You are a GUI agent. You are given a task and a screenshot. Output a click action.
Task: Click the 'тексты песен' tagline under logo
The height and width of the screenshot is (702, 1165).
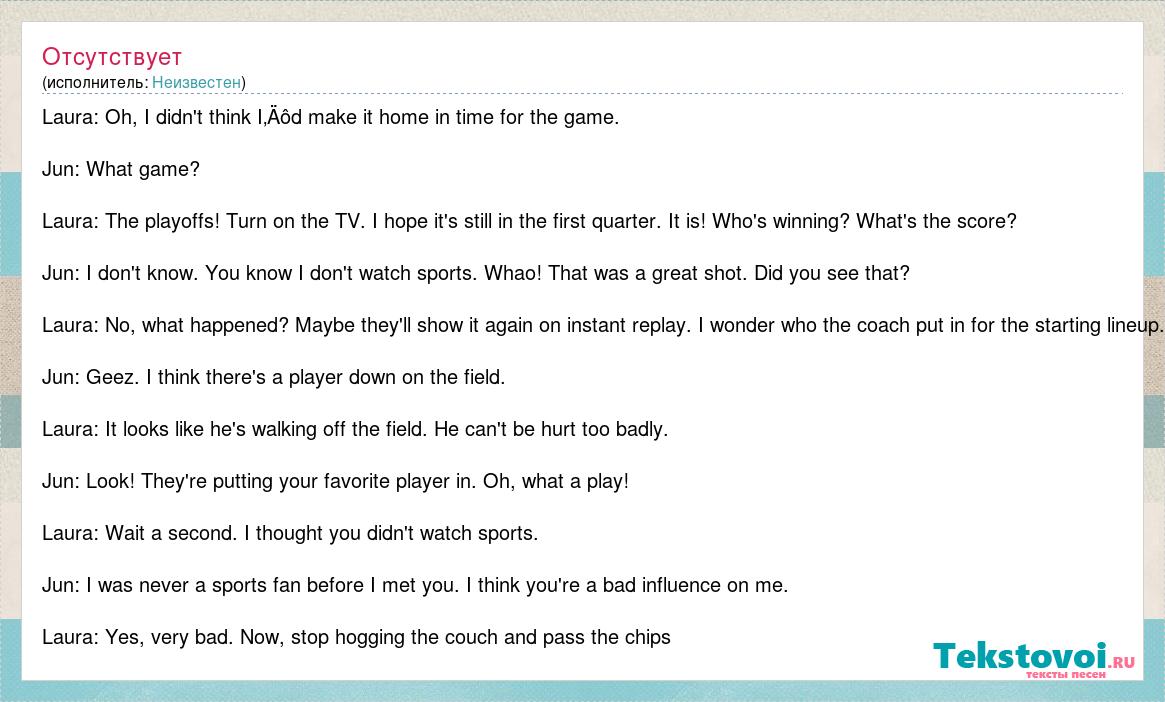click(1065, 675)
